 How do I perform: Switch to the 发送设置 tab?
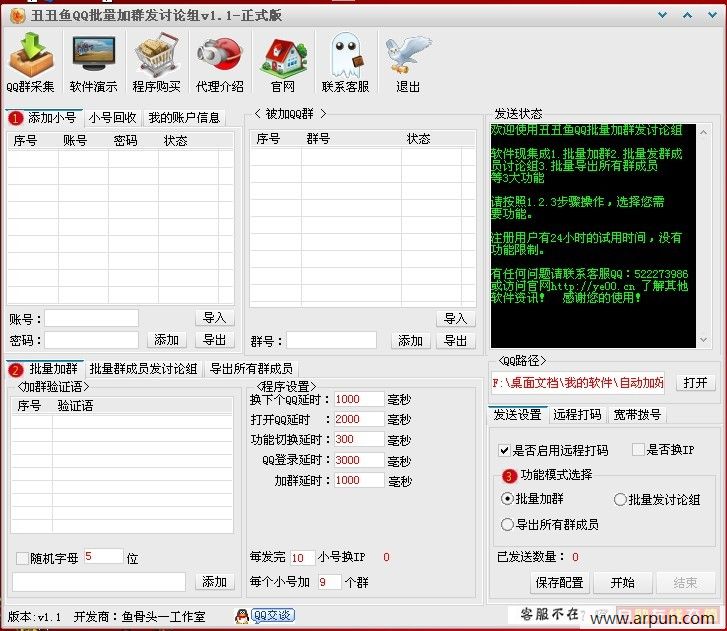(x=517, y=414)
